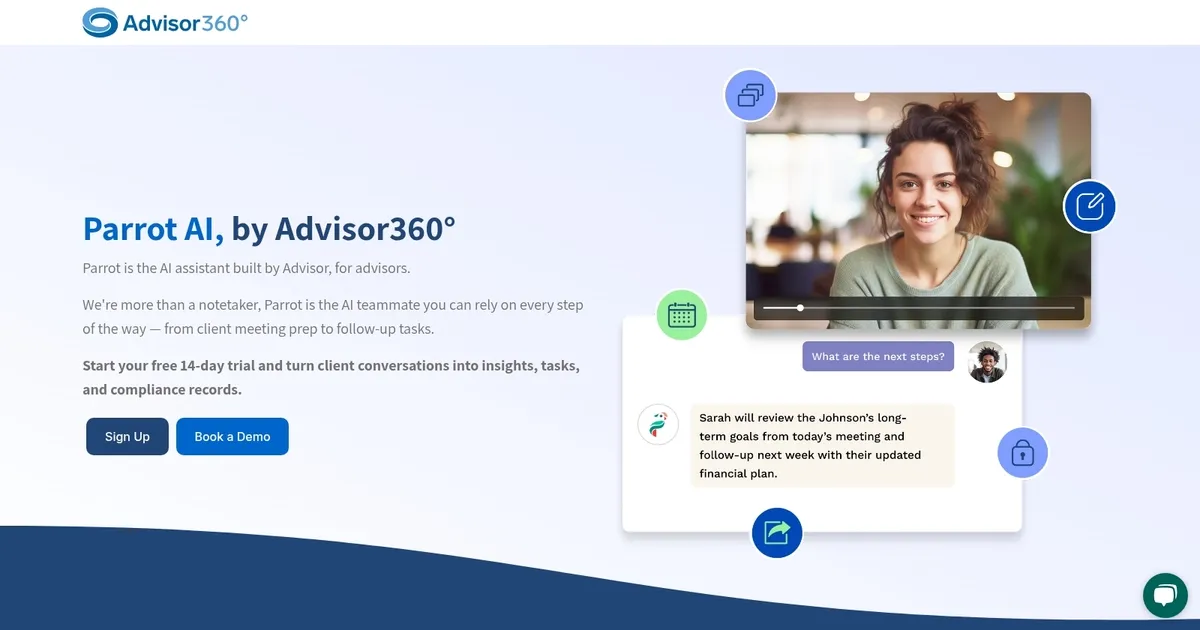The height and width of the screenshot is (630, 1200).
Task: Click the "What are the next steps?" bubble
Action: click(x=880, y=357)
